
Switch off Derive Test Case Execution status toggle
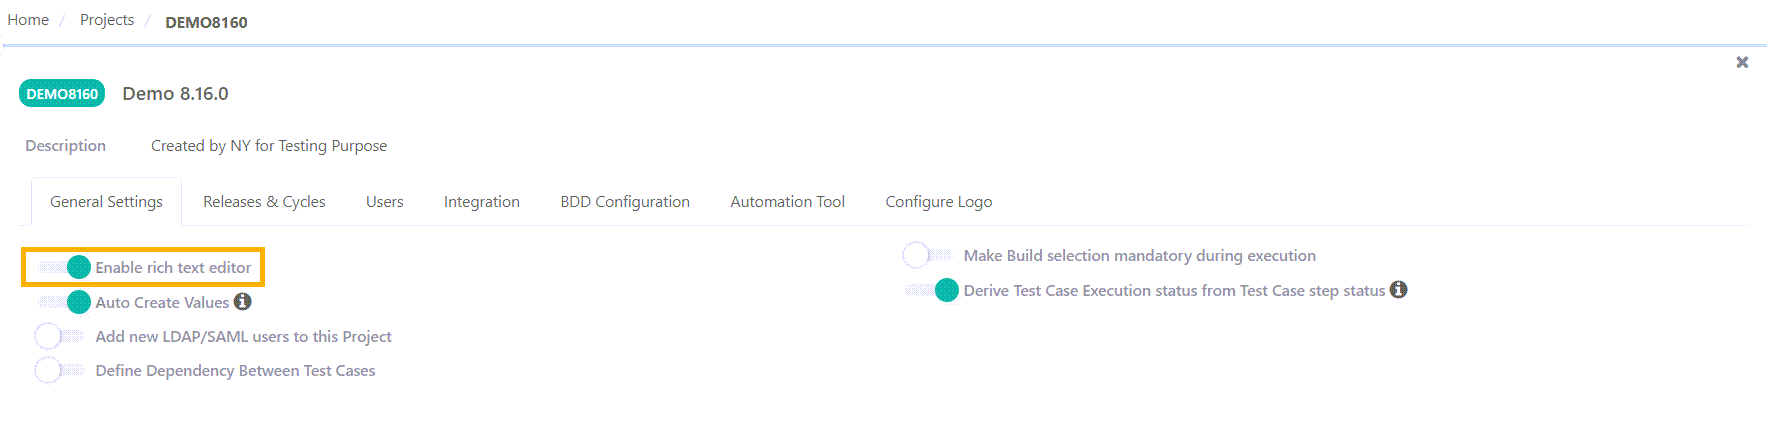(x=932, y=290)
